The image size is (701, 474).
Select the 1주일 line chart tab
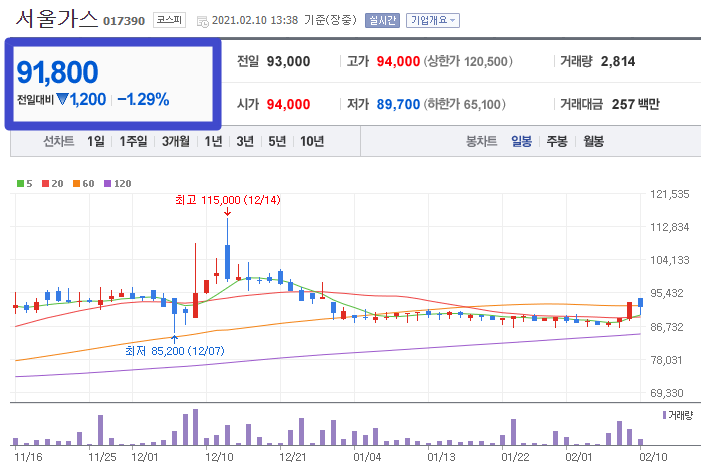(x=133, y=141)
